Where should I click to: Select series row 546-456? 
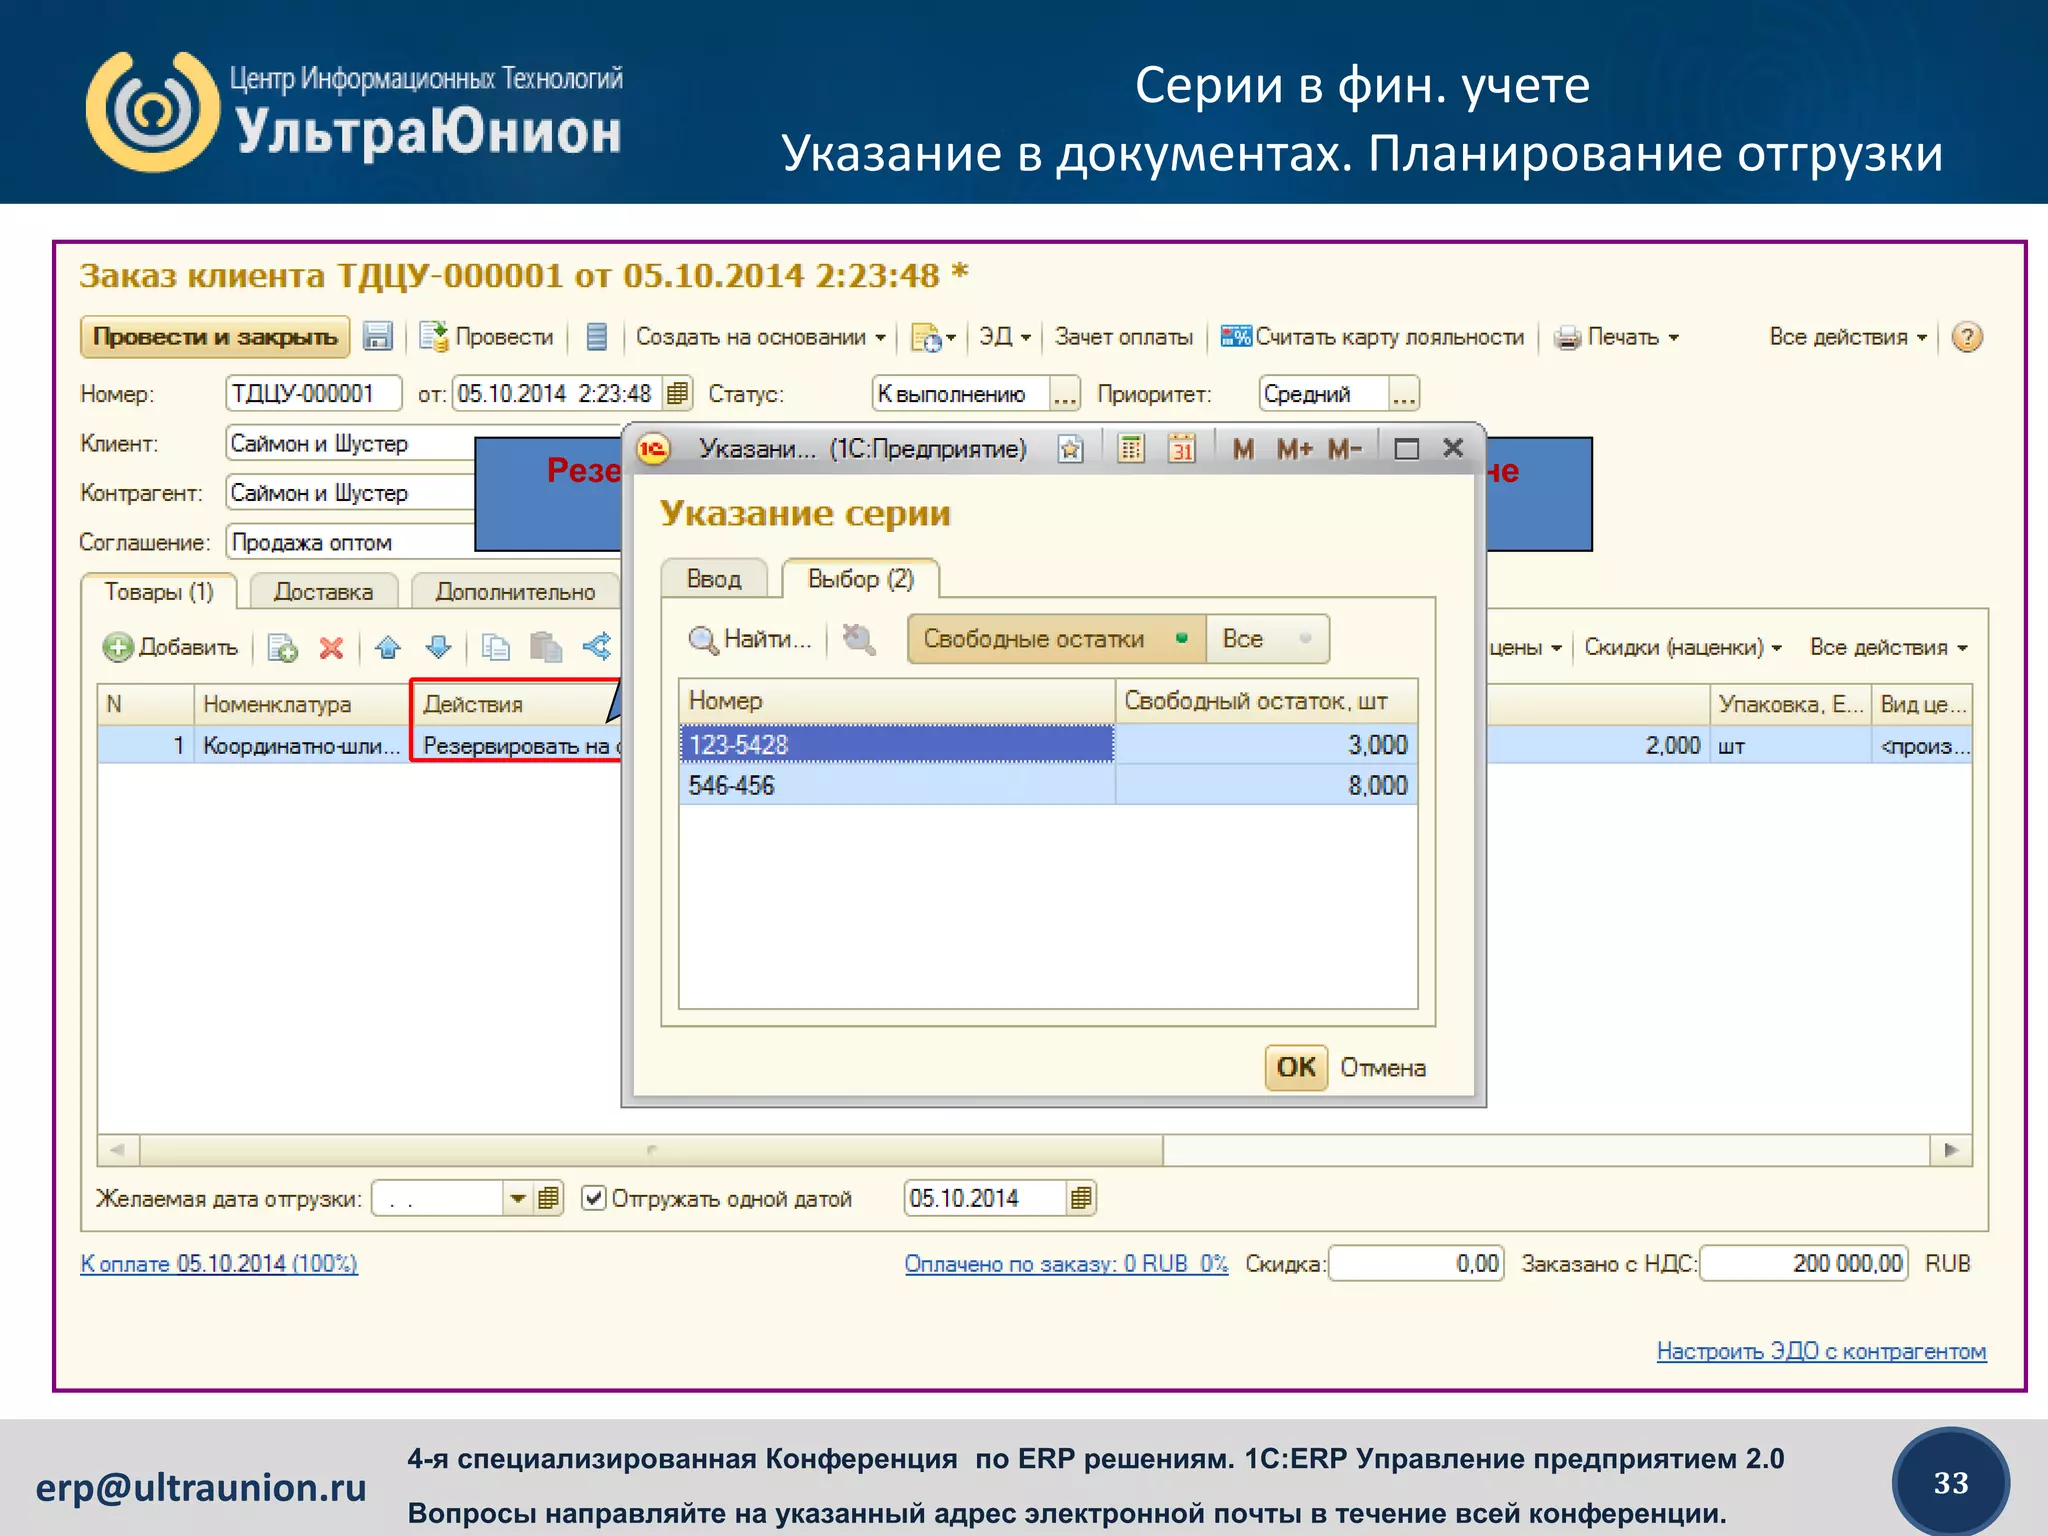[x=1048, y=785]
